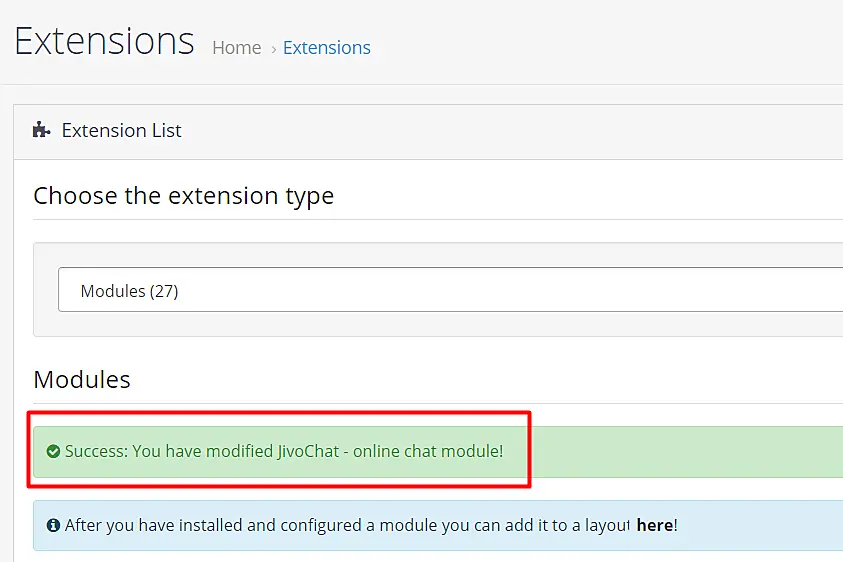Follow the bold "here" layout link
Image resolution: width=843 pixels, height=562 pixels.
coord(654,525)
